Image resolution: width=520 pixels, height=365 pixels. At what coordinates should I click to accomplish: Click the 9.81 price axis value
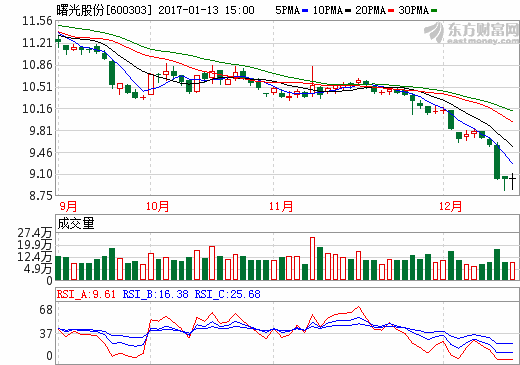click(41, 131)
